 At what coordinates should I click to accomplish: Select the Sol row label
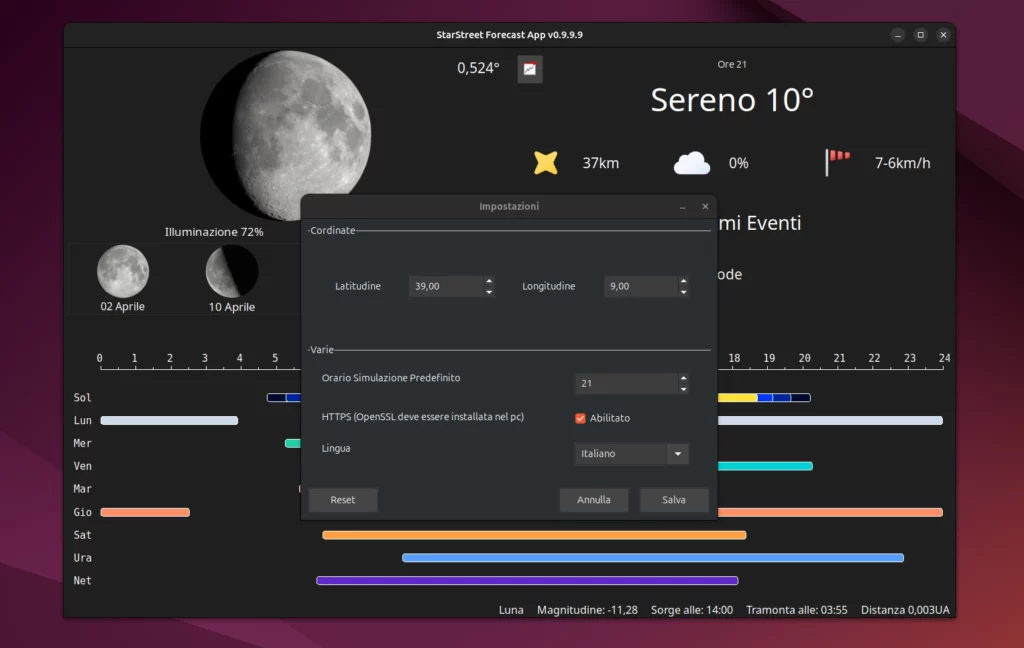82,397
